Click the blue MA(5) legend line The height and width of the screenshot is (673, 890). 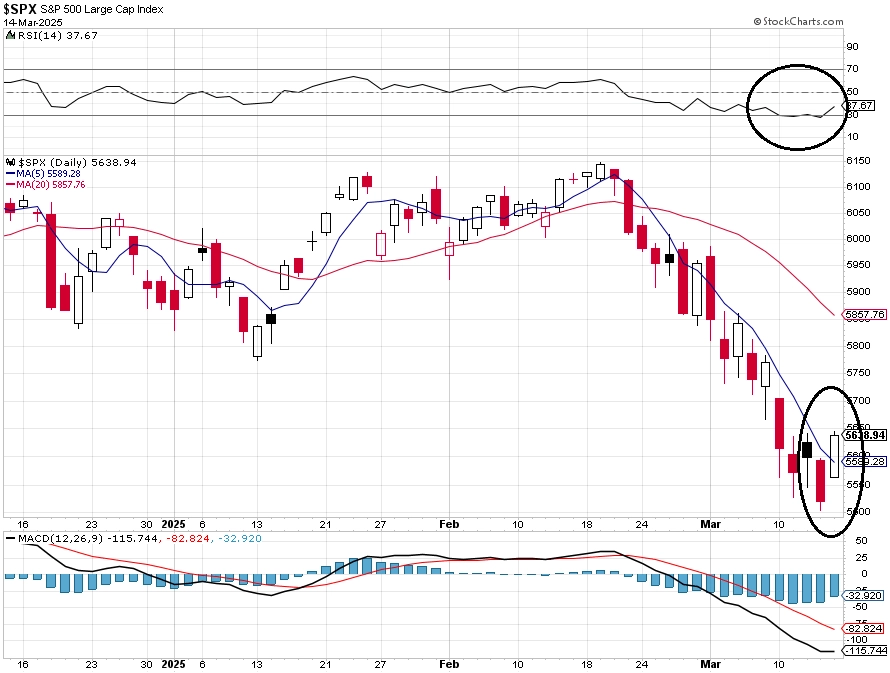[x=11, y=174]
